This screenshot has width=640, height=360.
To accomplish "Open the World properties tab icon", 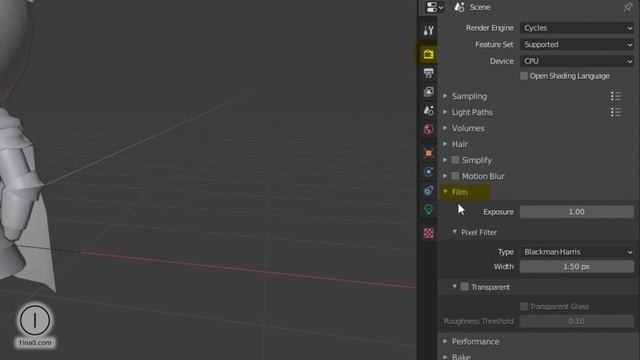I will click(x=428, y=129).
